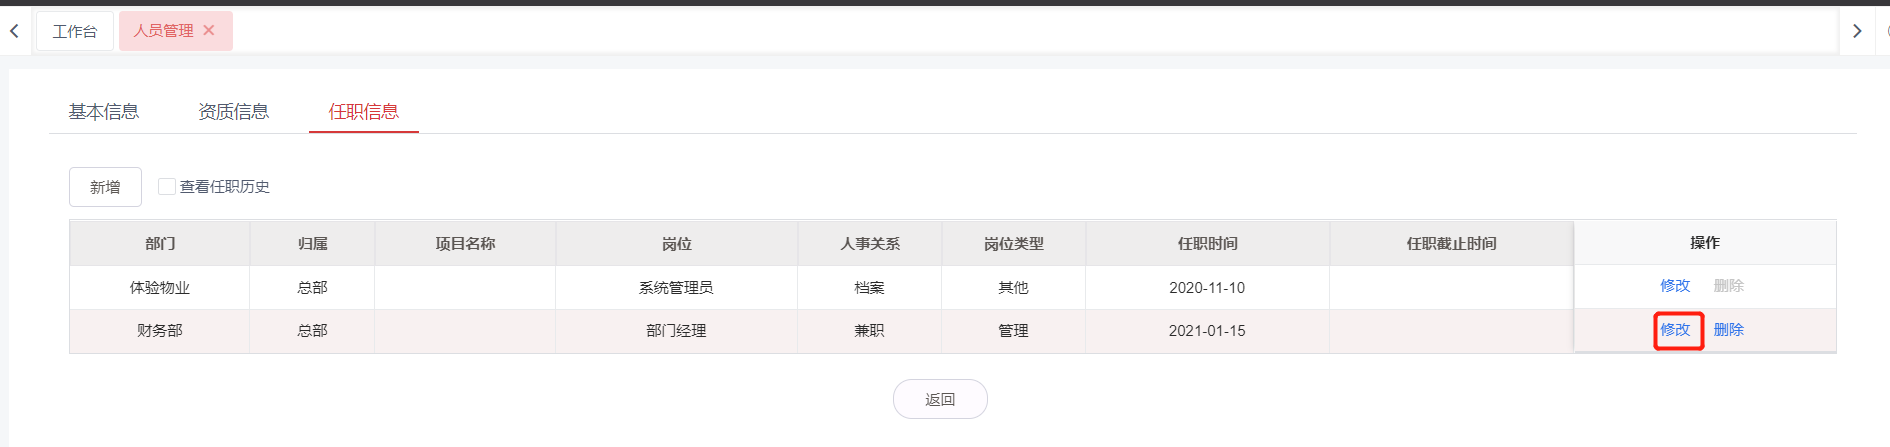Click the 部门 column header
The width and height of the screenshot is (1890, 447).
[160, 243]
